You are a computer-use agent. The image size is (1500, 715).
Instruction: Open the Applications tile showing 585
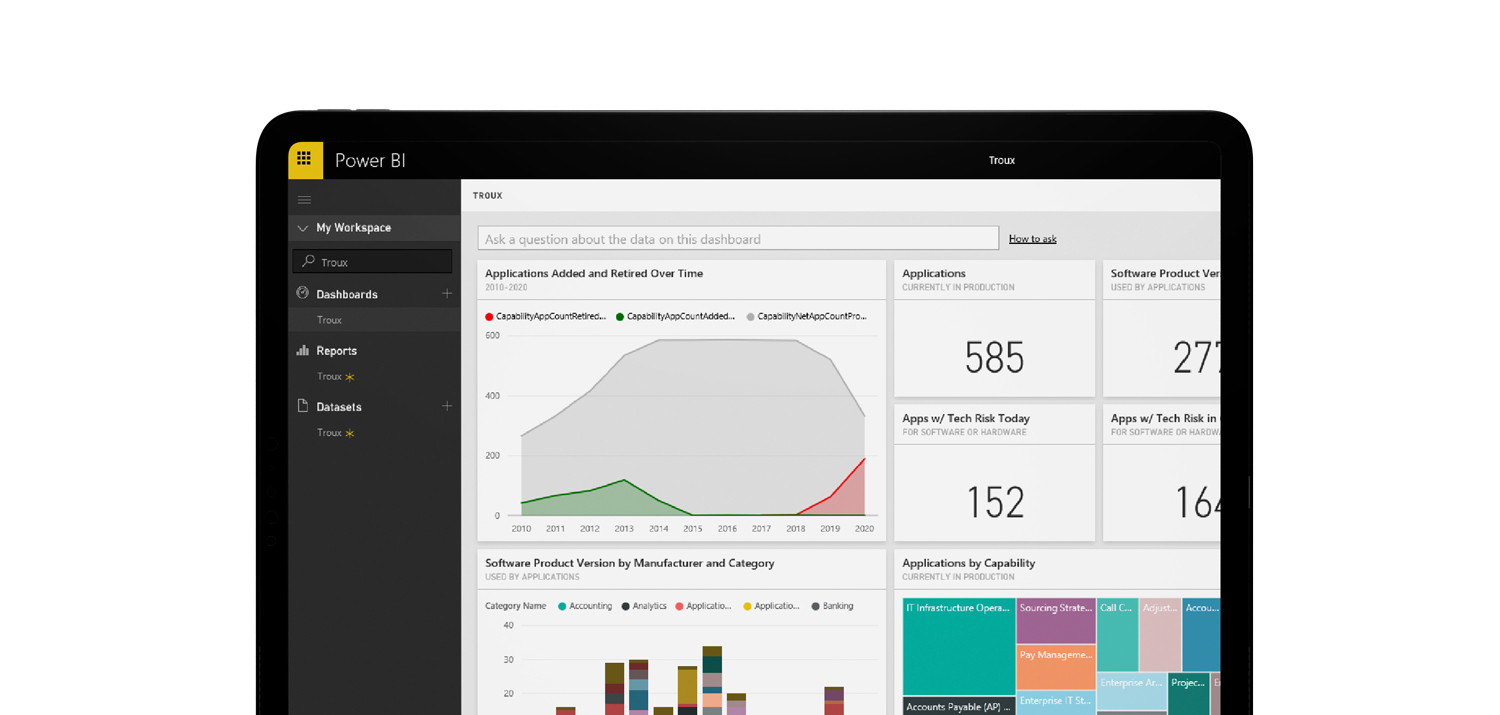coord(994,329)
